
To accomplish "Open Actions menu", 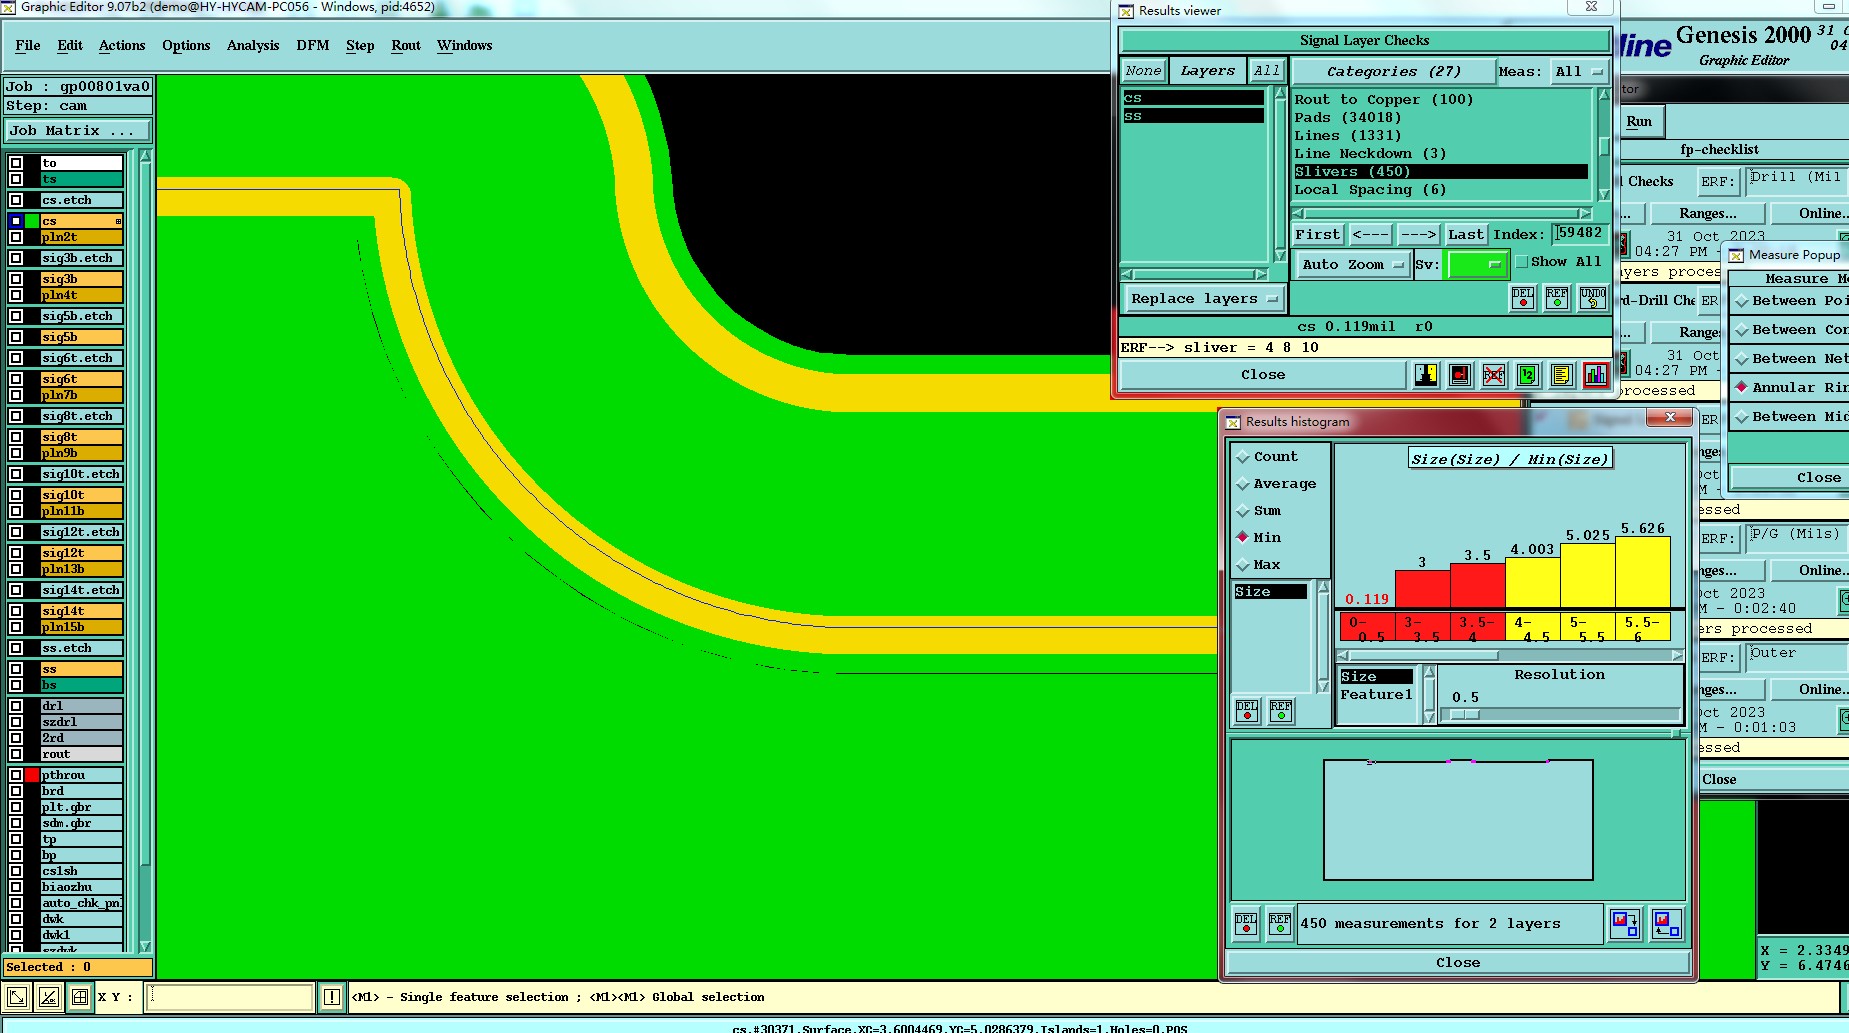I will (122, 46).
